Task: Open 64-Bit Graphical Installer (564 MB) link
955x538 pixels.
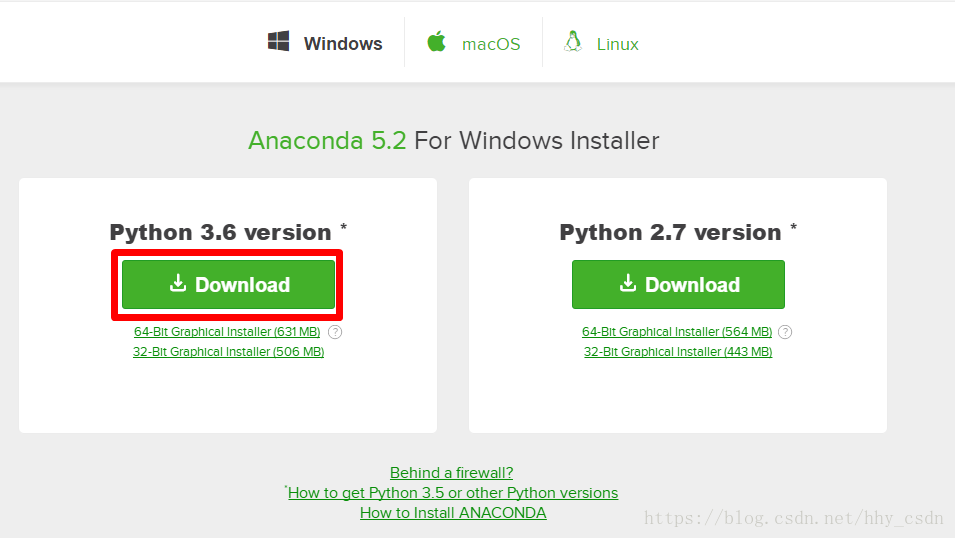Action: [677, 332]
